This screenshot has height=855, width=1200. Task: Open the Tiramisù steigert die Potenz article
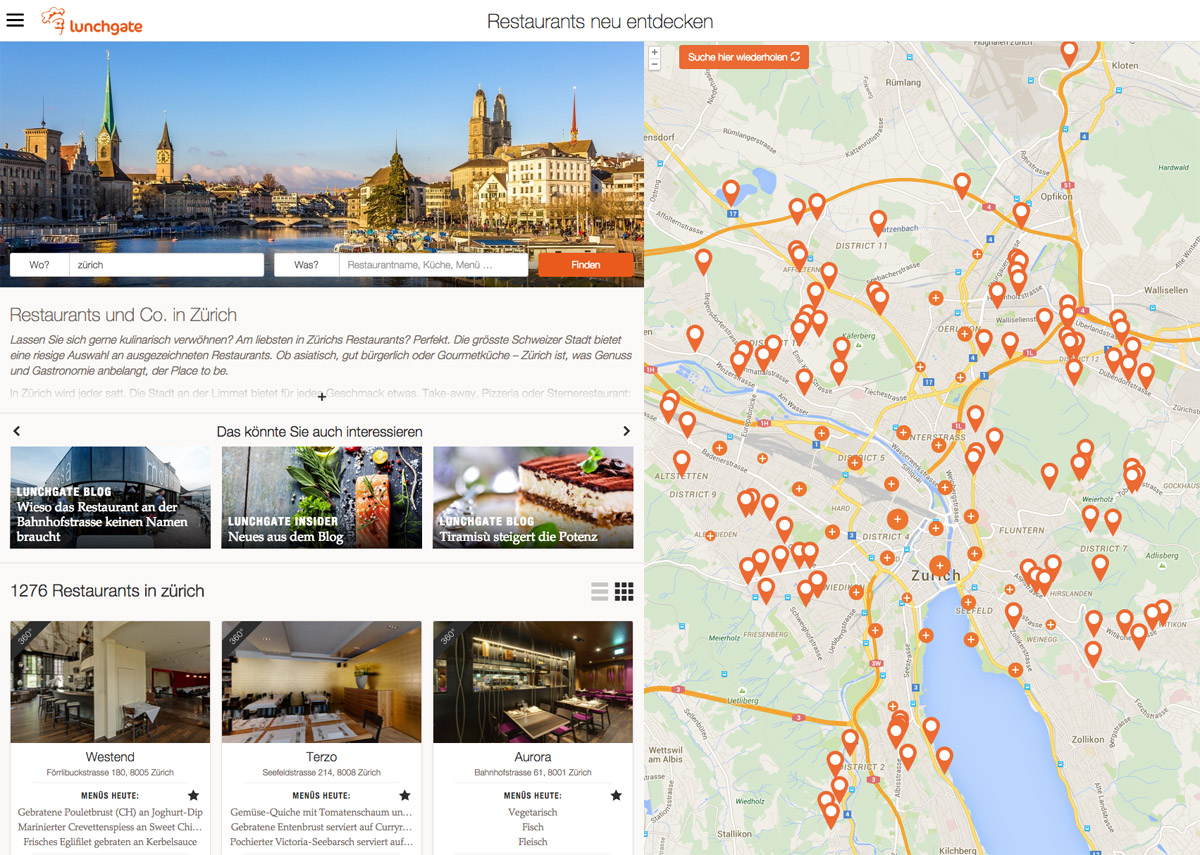coord(533,498)
